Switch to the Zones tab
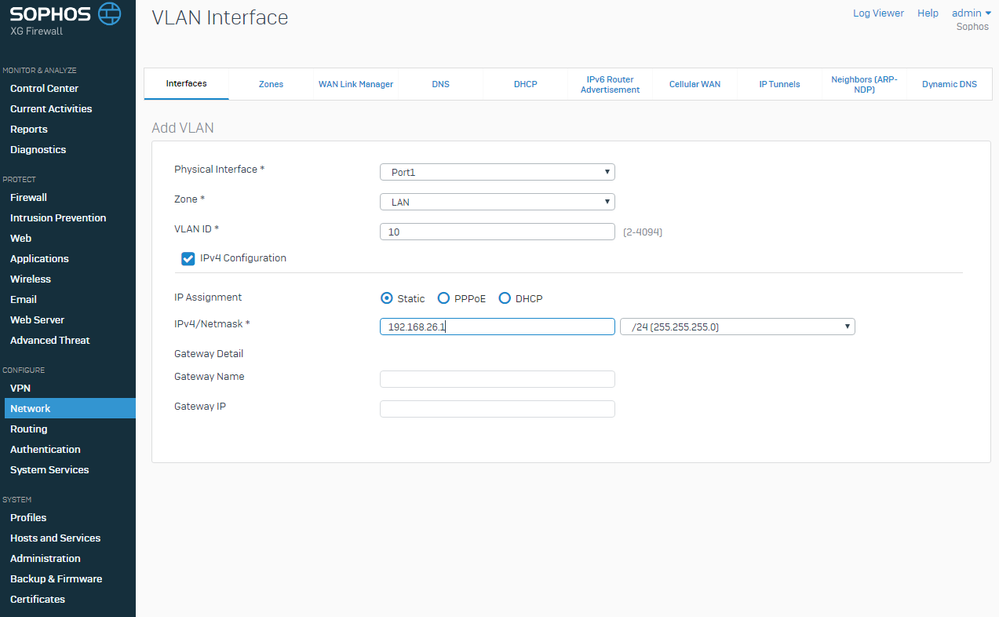Image resolution: width=999 pixels, height=617 pixels. 271,84
